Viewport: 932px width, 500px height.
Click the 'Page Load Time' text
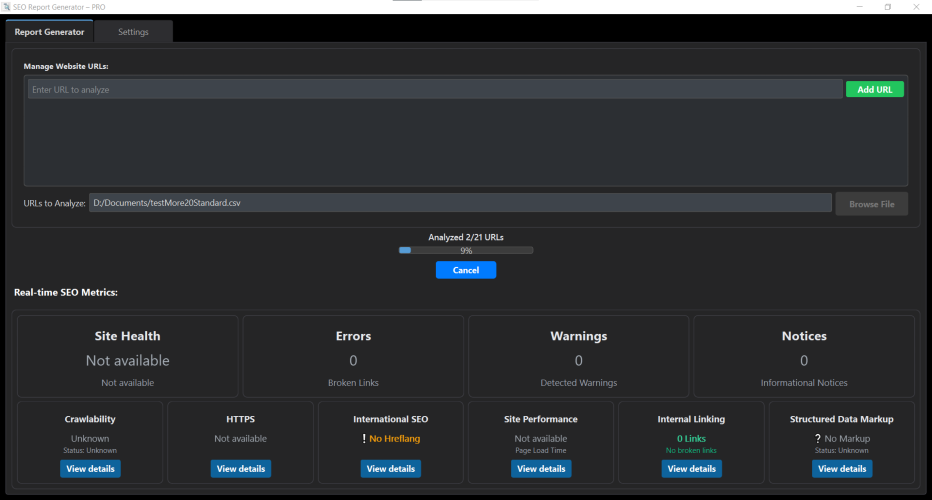point(541,450)
